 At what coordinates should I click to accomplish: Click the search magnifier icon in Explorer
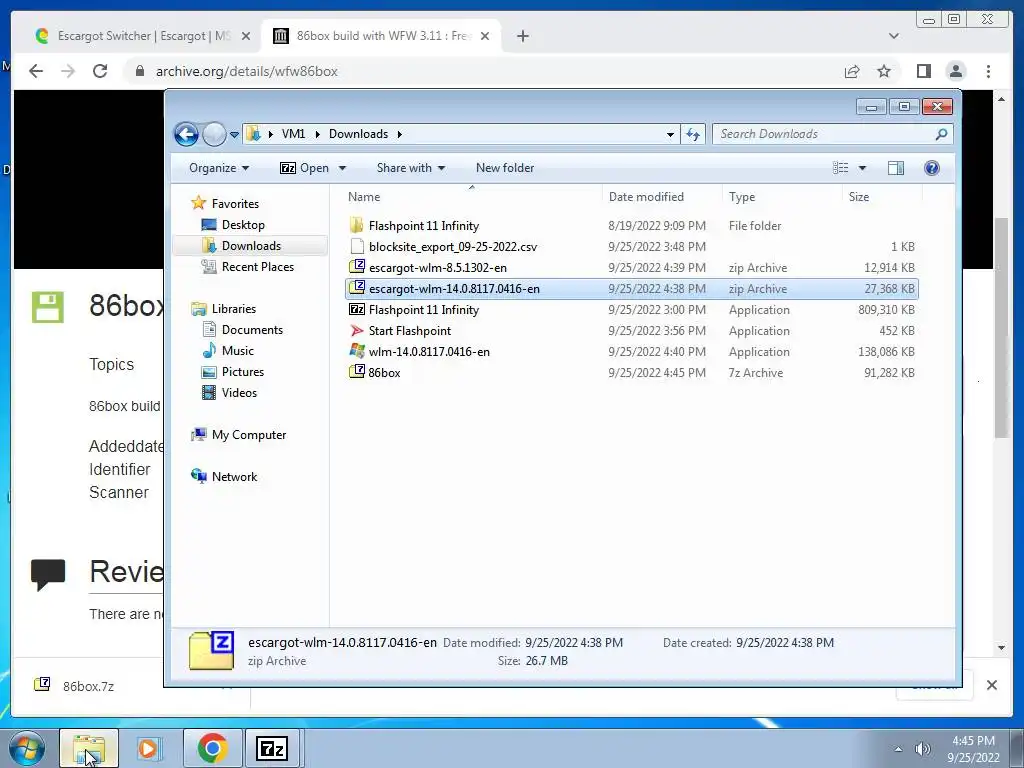coord(941,134)
